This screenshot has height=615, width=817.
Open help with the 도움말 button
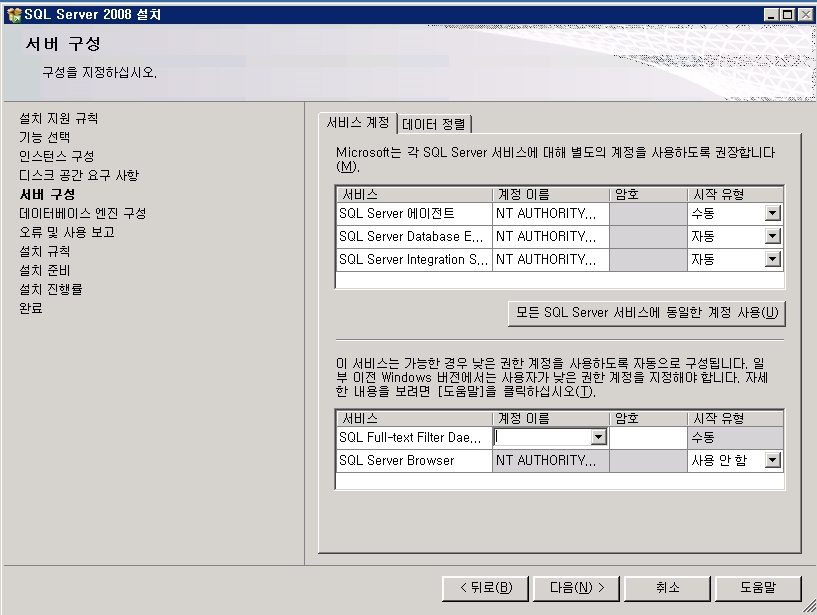[x=758, y=588]
